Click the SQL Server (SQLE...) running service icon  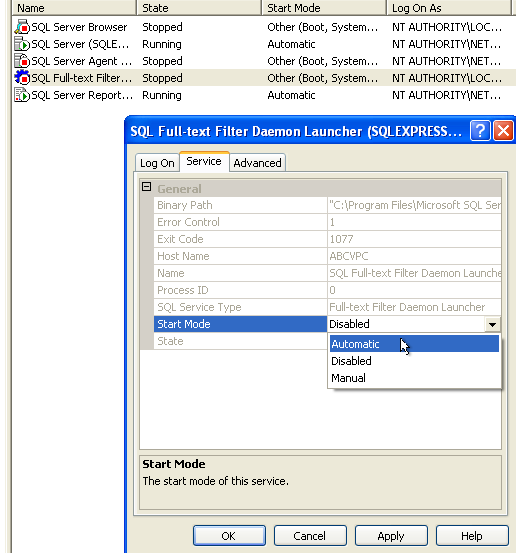22,44
